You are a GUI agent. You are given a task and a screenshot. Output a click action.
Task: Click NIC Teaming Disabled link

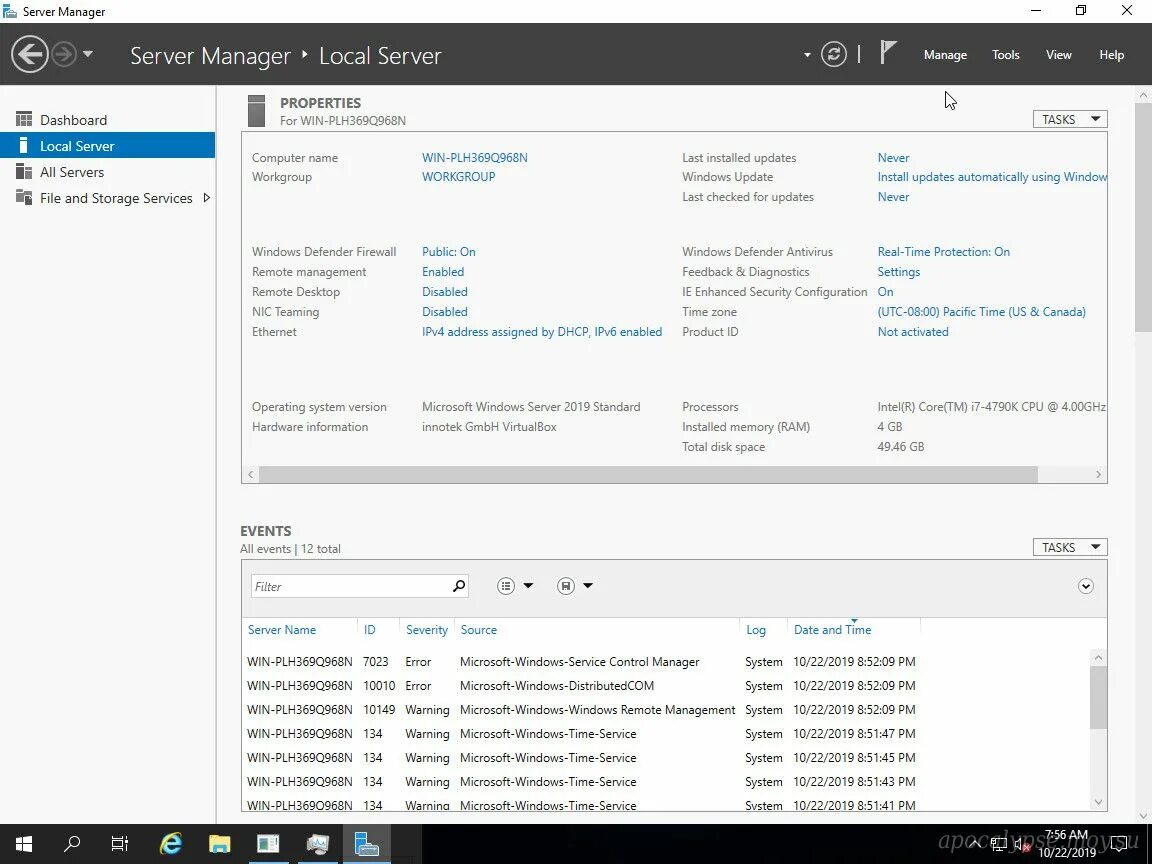point(444,312)
